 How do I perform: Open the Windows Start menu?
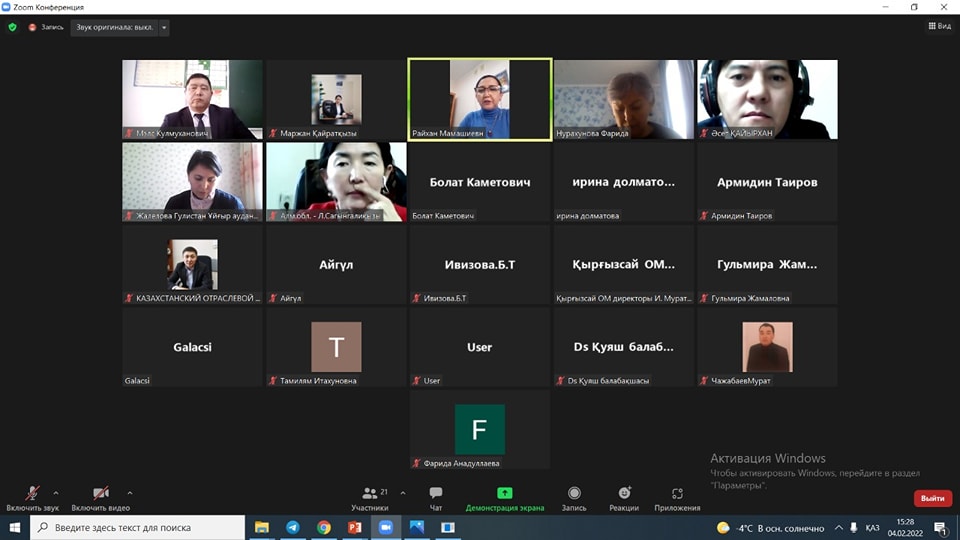[x=15, y=527]
